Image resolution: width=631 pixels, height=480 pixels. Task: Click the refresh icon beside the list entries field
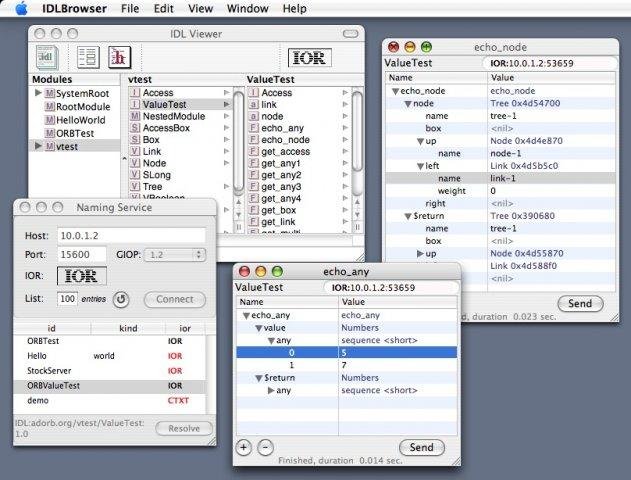point(121,299)
